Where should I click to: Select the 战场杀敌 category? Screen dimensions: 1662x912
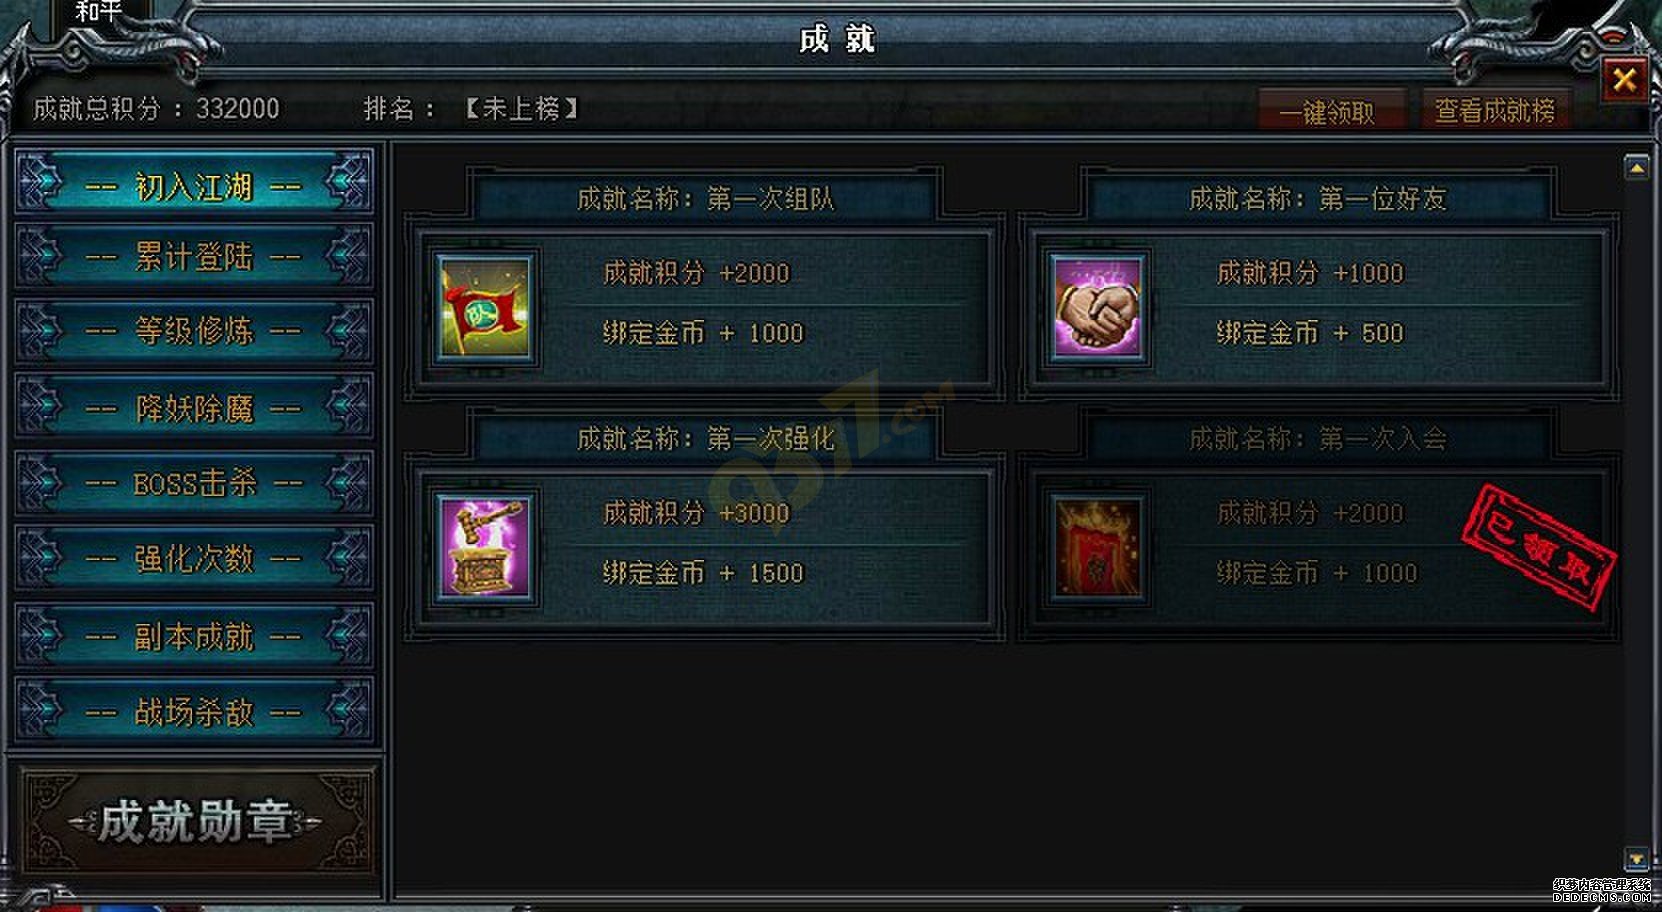tap(194, 711)
